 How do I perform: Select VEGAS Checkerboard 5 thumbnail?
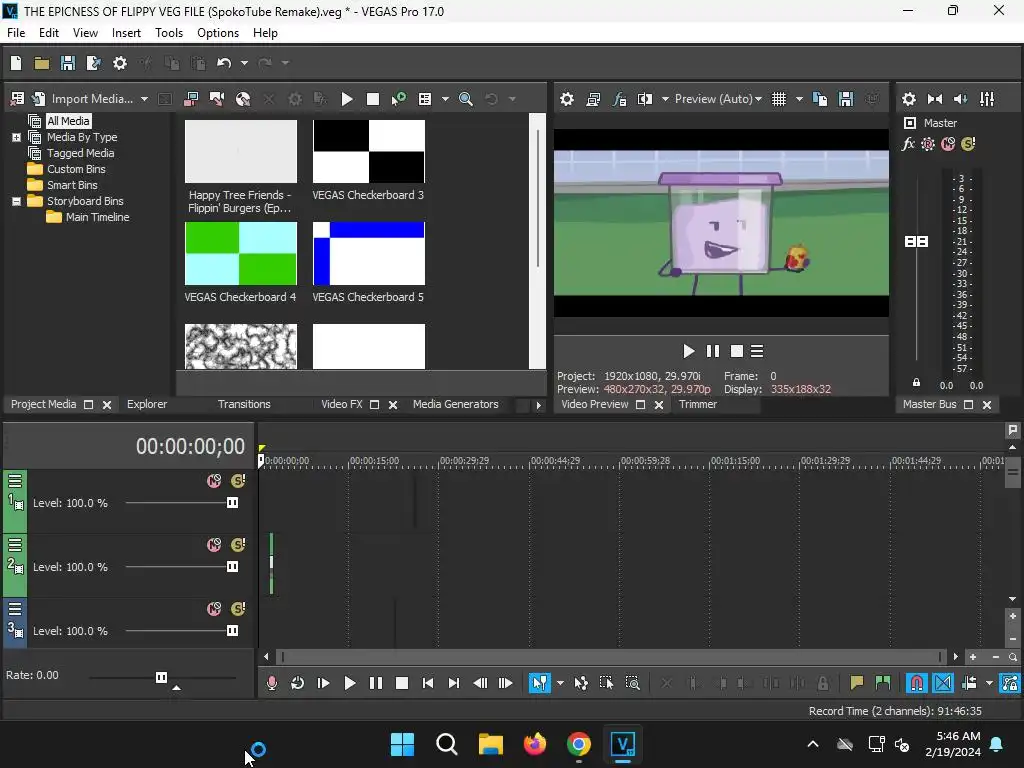368,253
